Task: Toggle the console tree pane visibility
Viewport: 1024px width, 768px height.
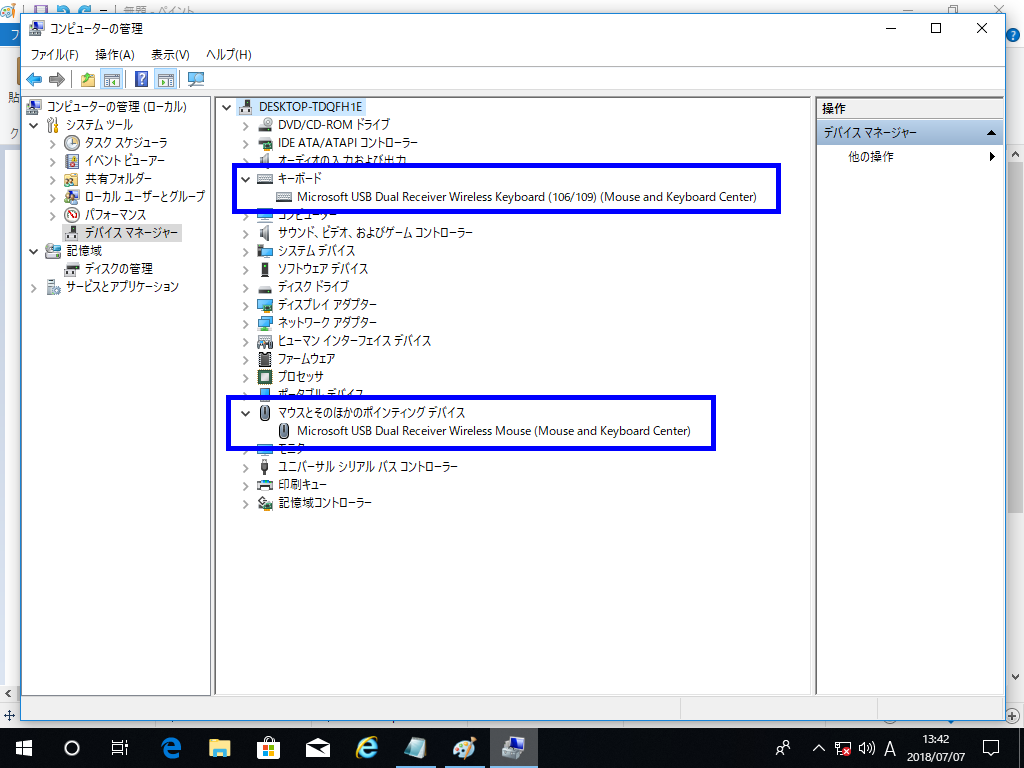Action: click(112, 79)
